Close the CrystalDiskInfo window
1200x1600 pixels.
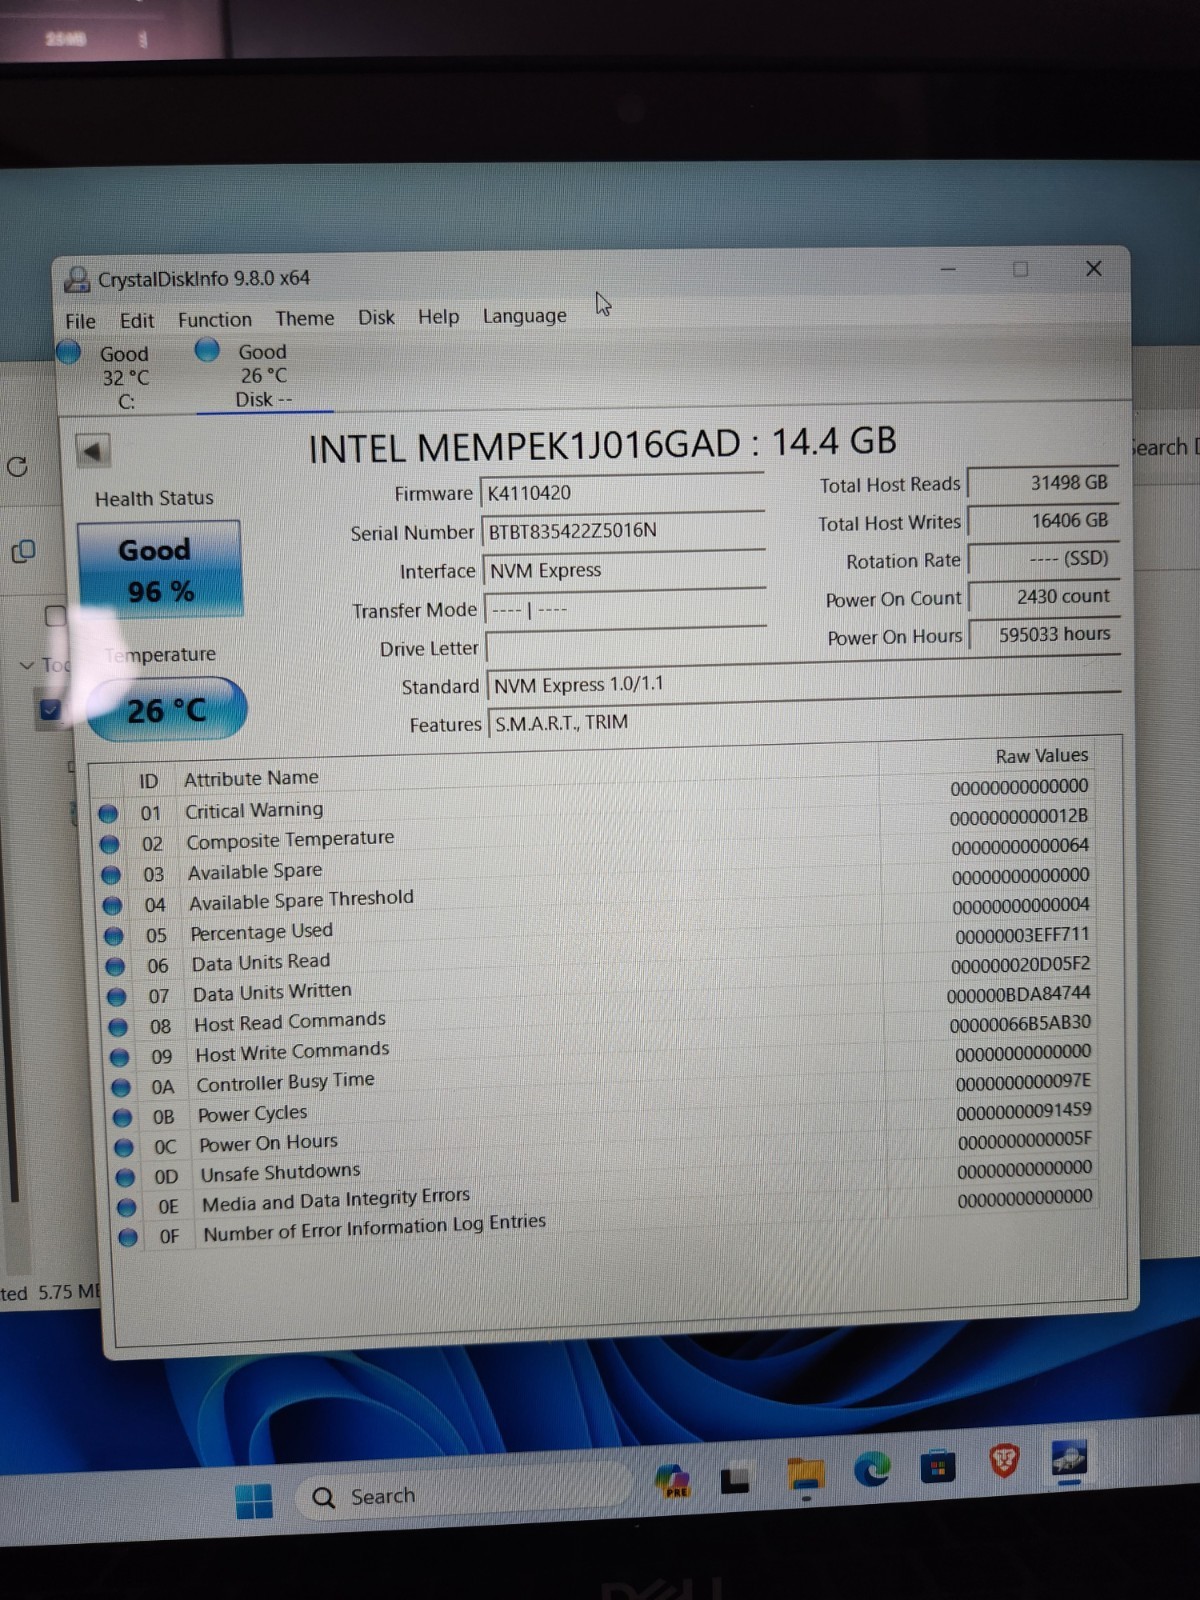[1094, 268]
